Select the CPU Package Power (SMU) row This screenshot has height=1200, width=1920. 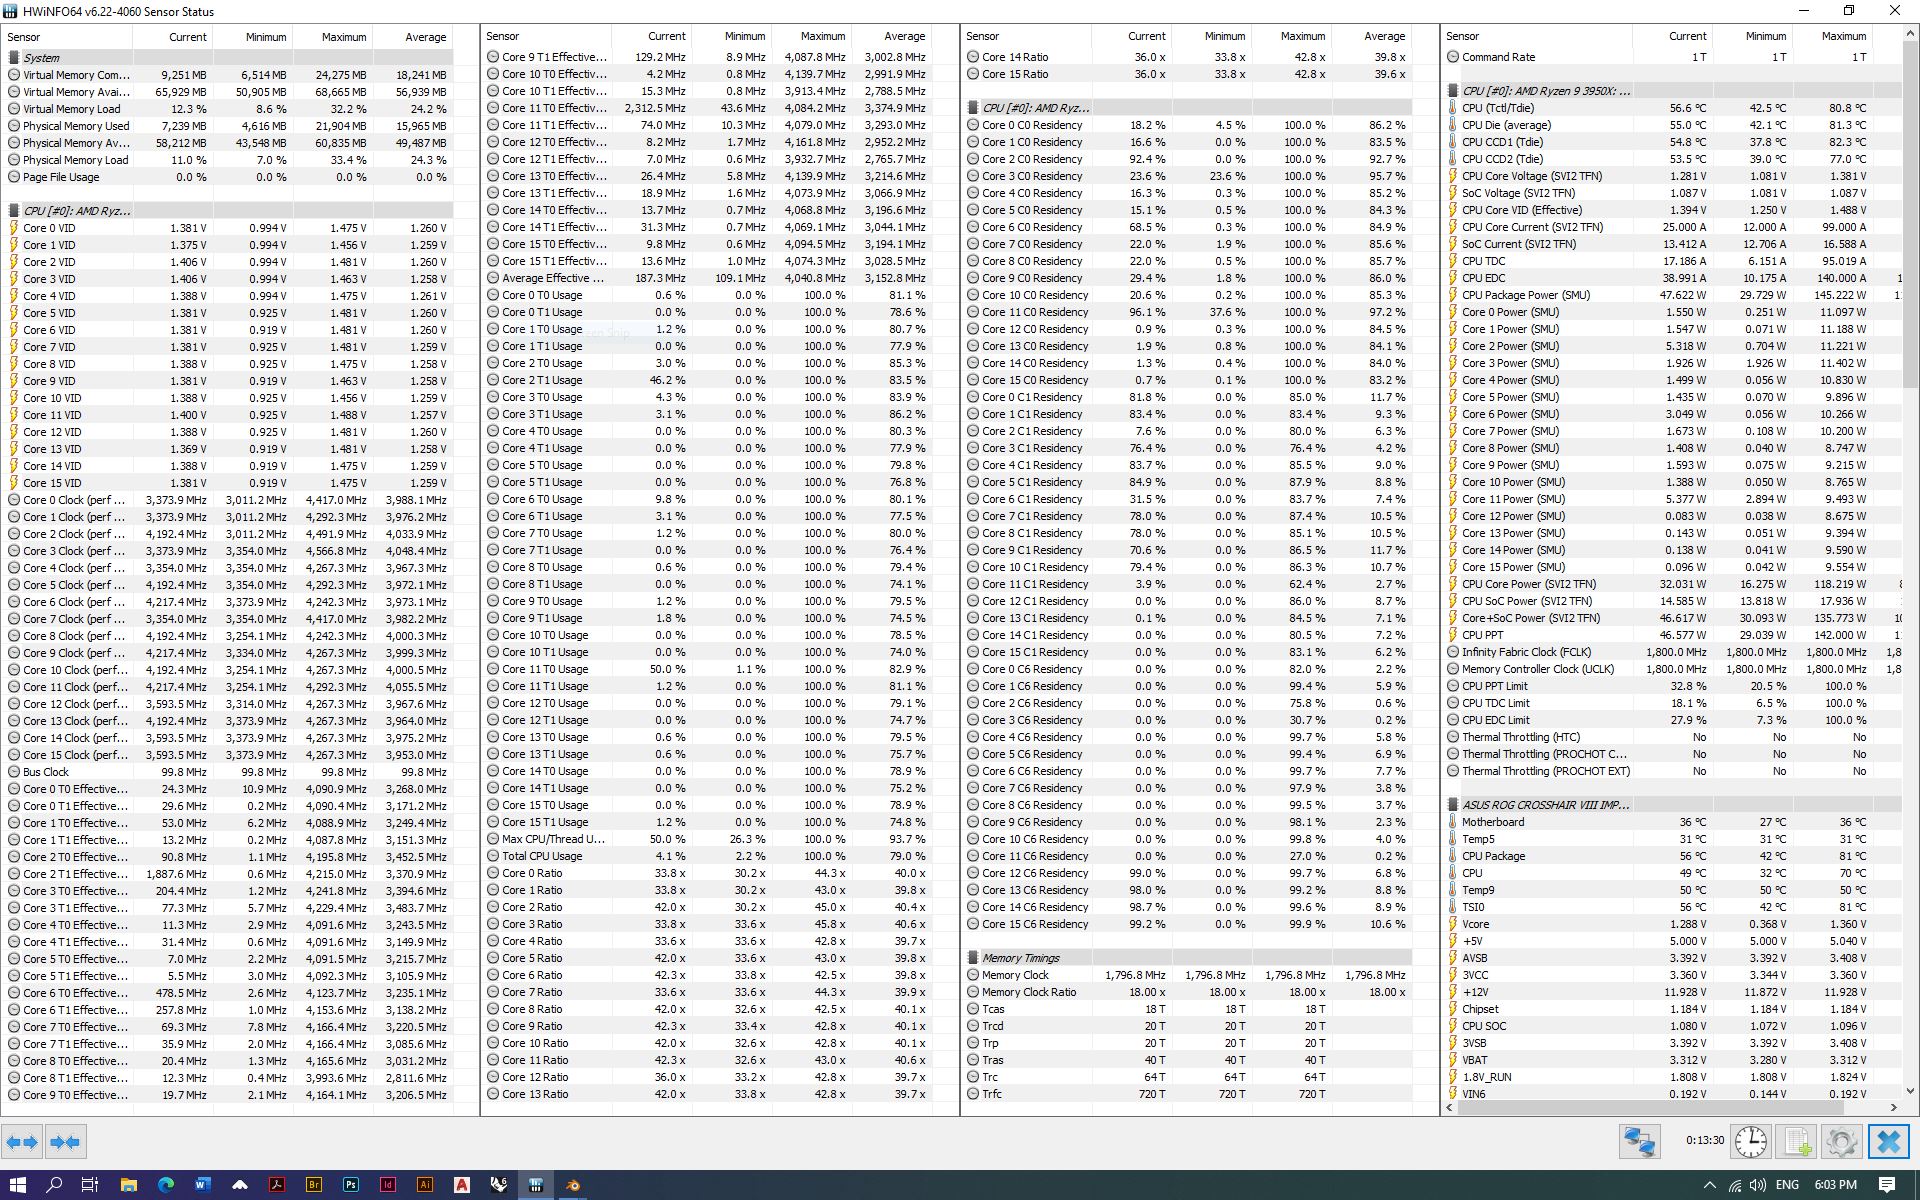click(1525, 295)
